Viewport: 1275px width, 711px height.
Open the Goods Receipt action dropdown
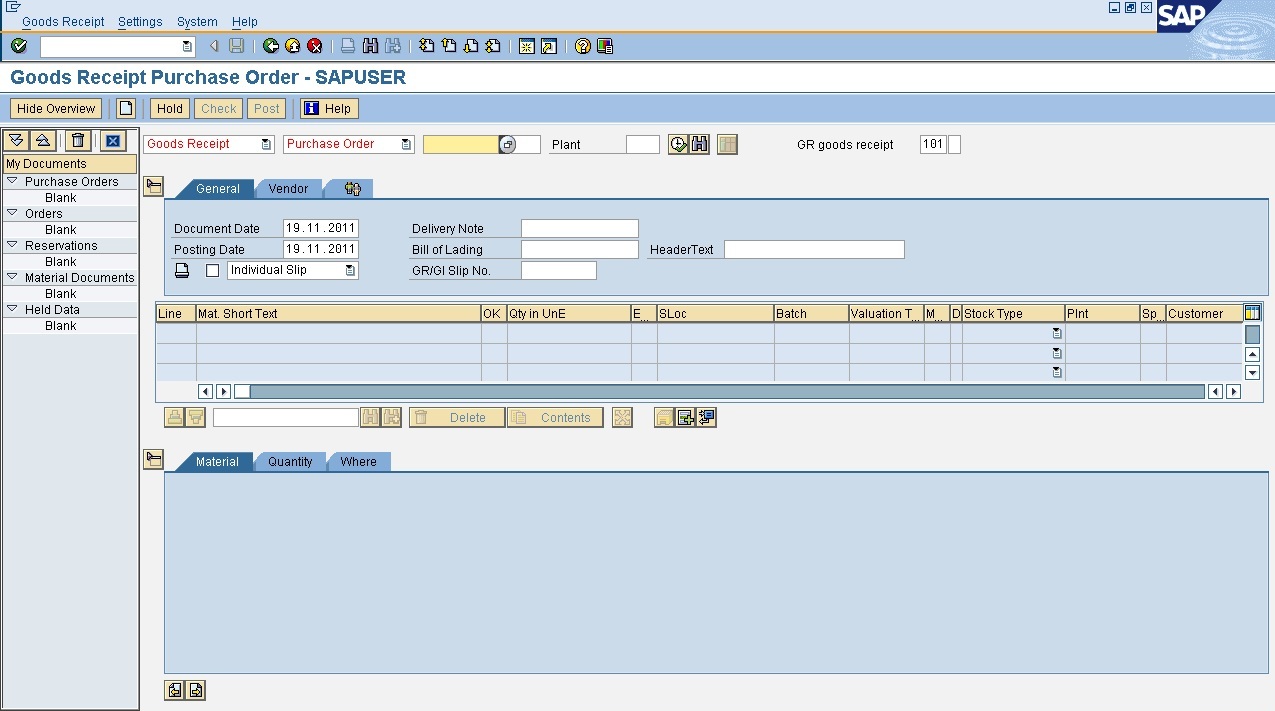[x=266, y=144]
